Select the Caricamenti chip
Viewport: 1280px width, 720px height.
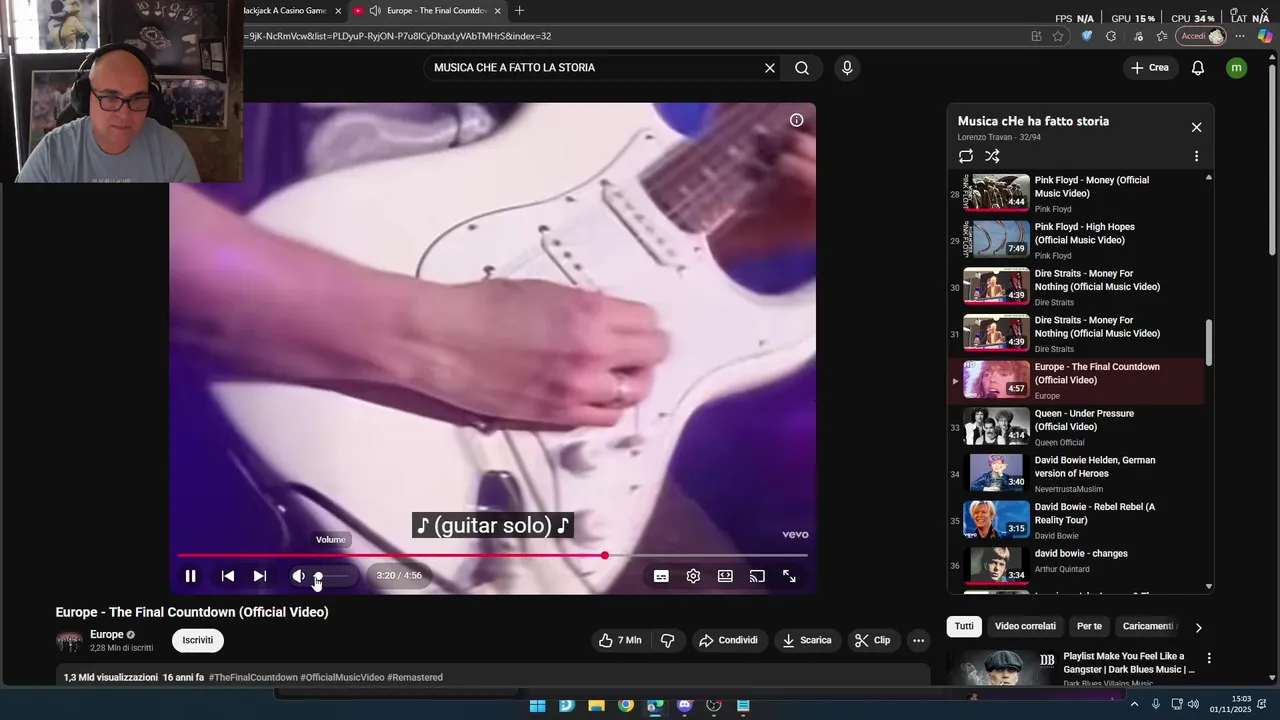(x=1148, y=626)
